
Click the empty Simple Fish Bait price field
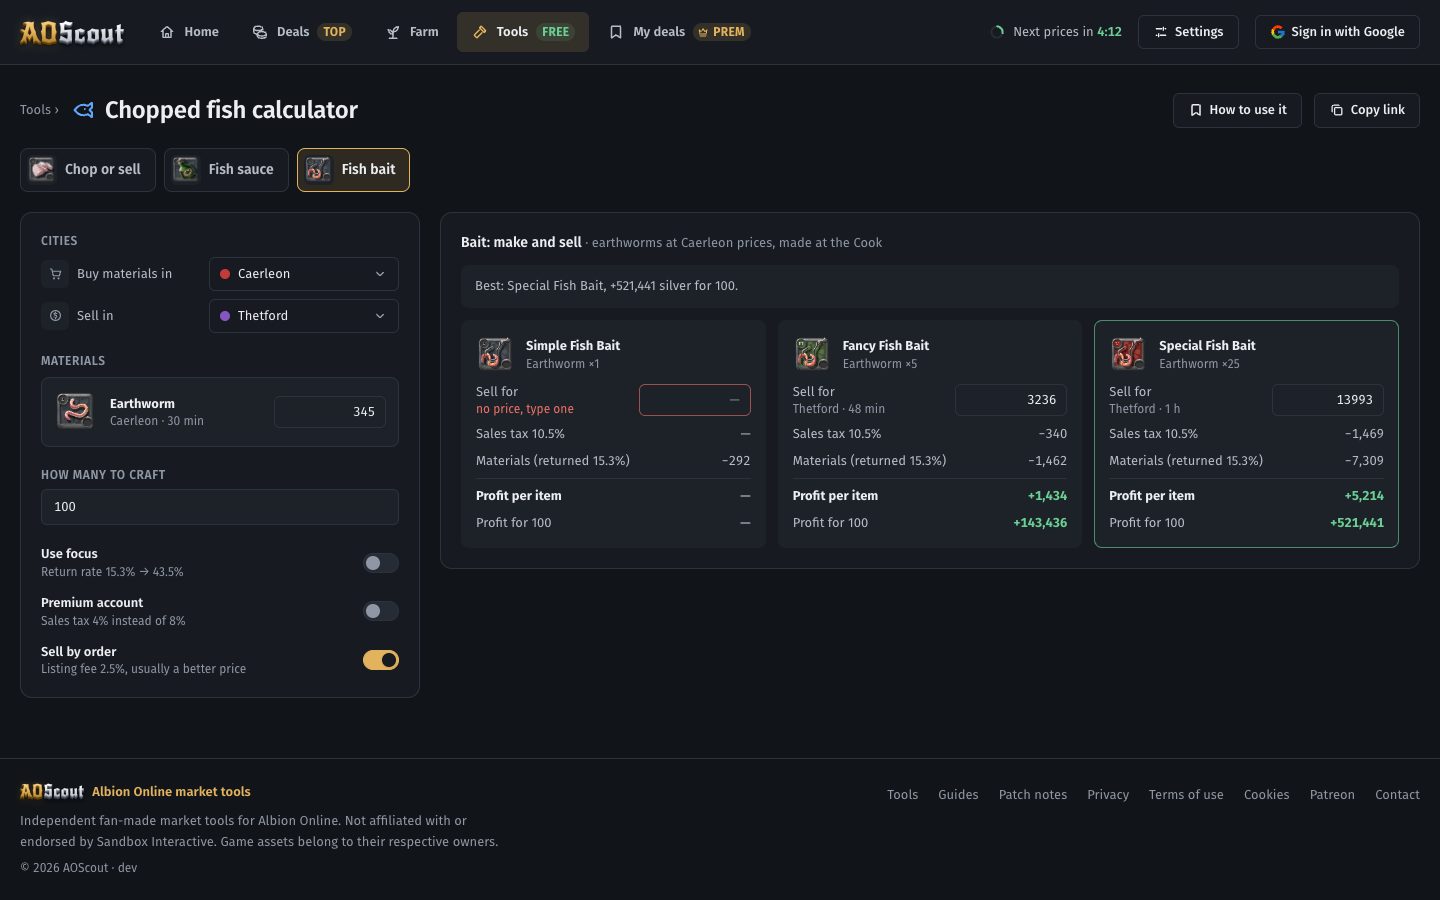pos(695,400)
